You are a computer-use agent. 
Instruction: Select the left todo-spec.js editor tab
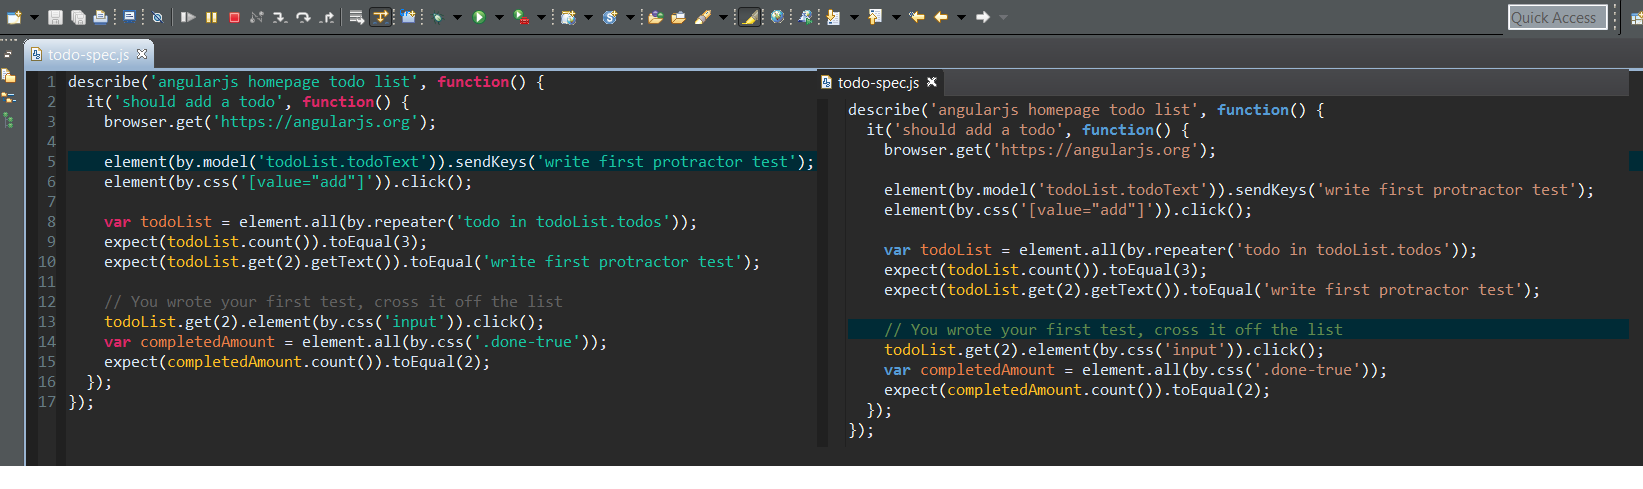(87, 55)
